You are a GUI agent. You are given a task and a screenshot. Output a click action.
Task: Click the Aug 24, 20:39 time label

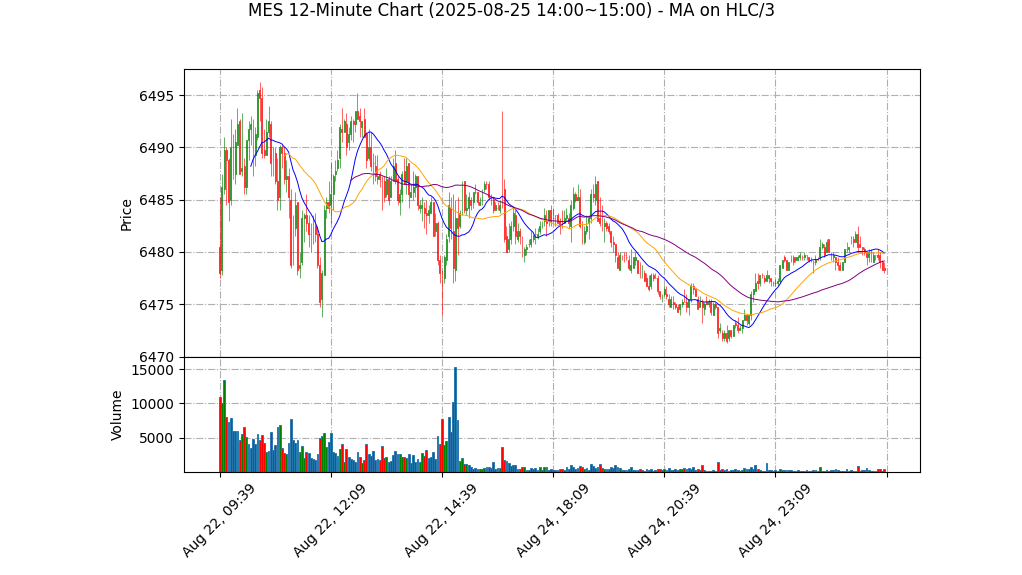[x=664, y=521]
